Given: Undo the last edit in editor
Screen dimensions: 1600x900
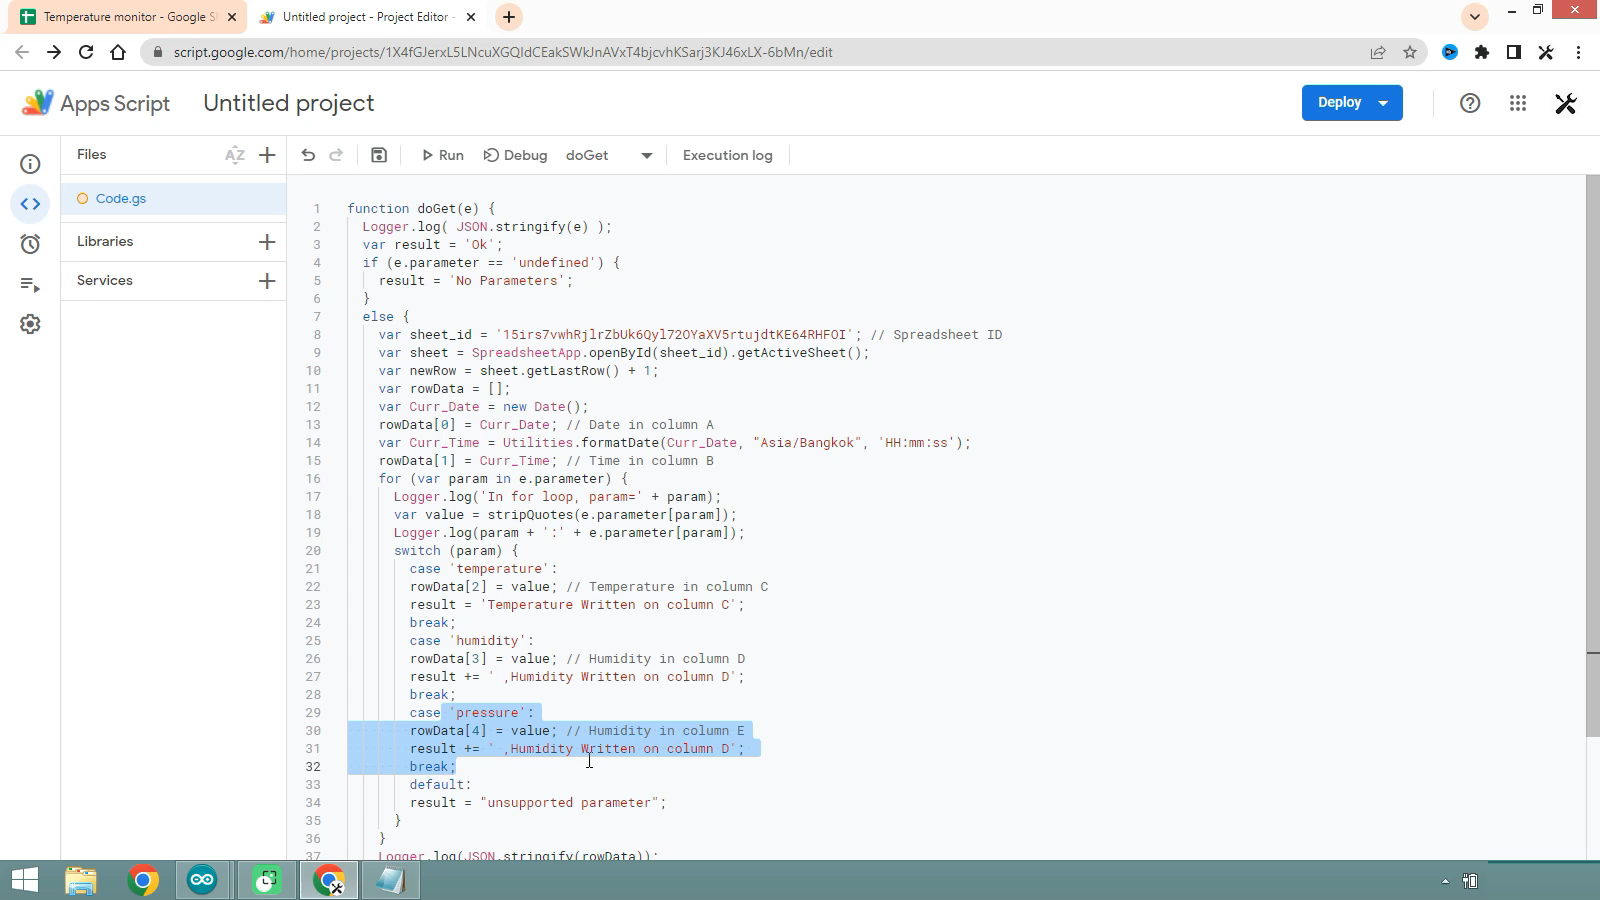Looking at the screenshot, I should 308,155.
